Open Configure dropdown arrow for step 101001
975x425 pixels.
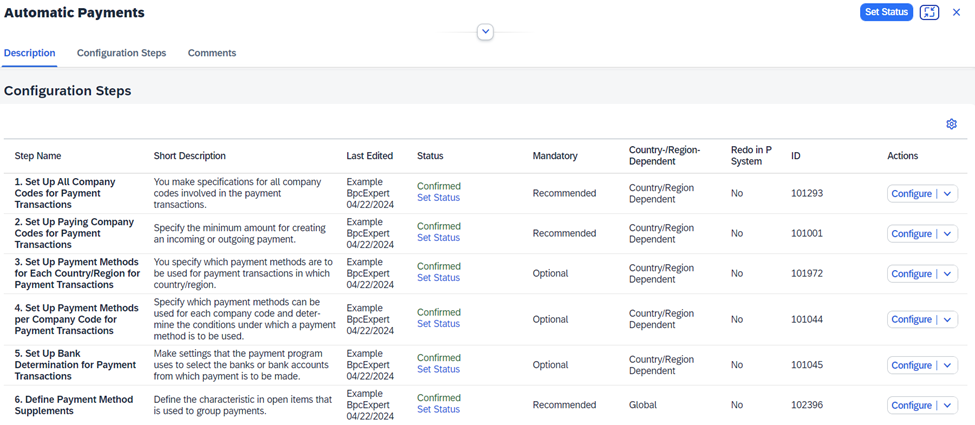click(x=947, y=233)
